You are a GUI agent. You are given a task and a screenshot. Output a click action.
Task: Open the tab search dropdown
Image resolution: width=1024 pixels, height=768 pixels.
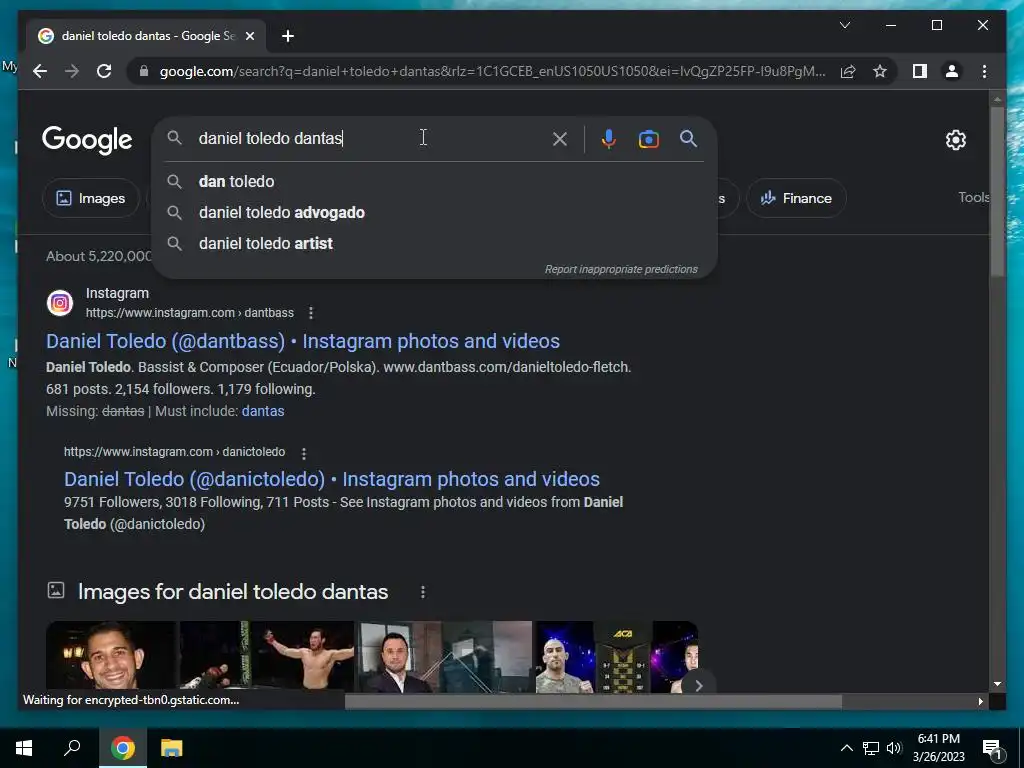[x=844, y=25]
